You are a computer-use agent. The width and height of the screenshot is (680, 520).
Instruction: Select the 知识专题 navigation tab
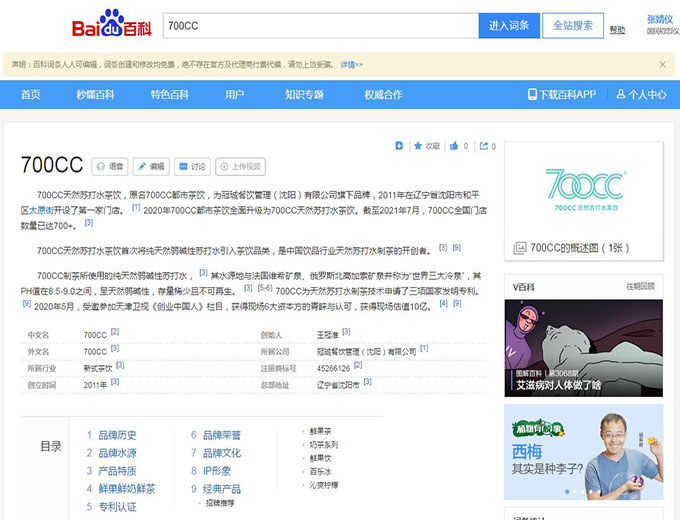[304, 94]
